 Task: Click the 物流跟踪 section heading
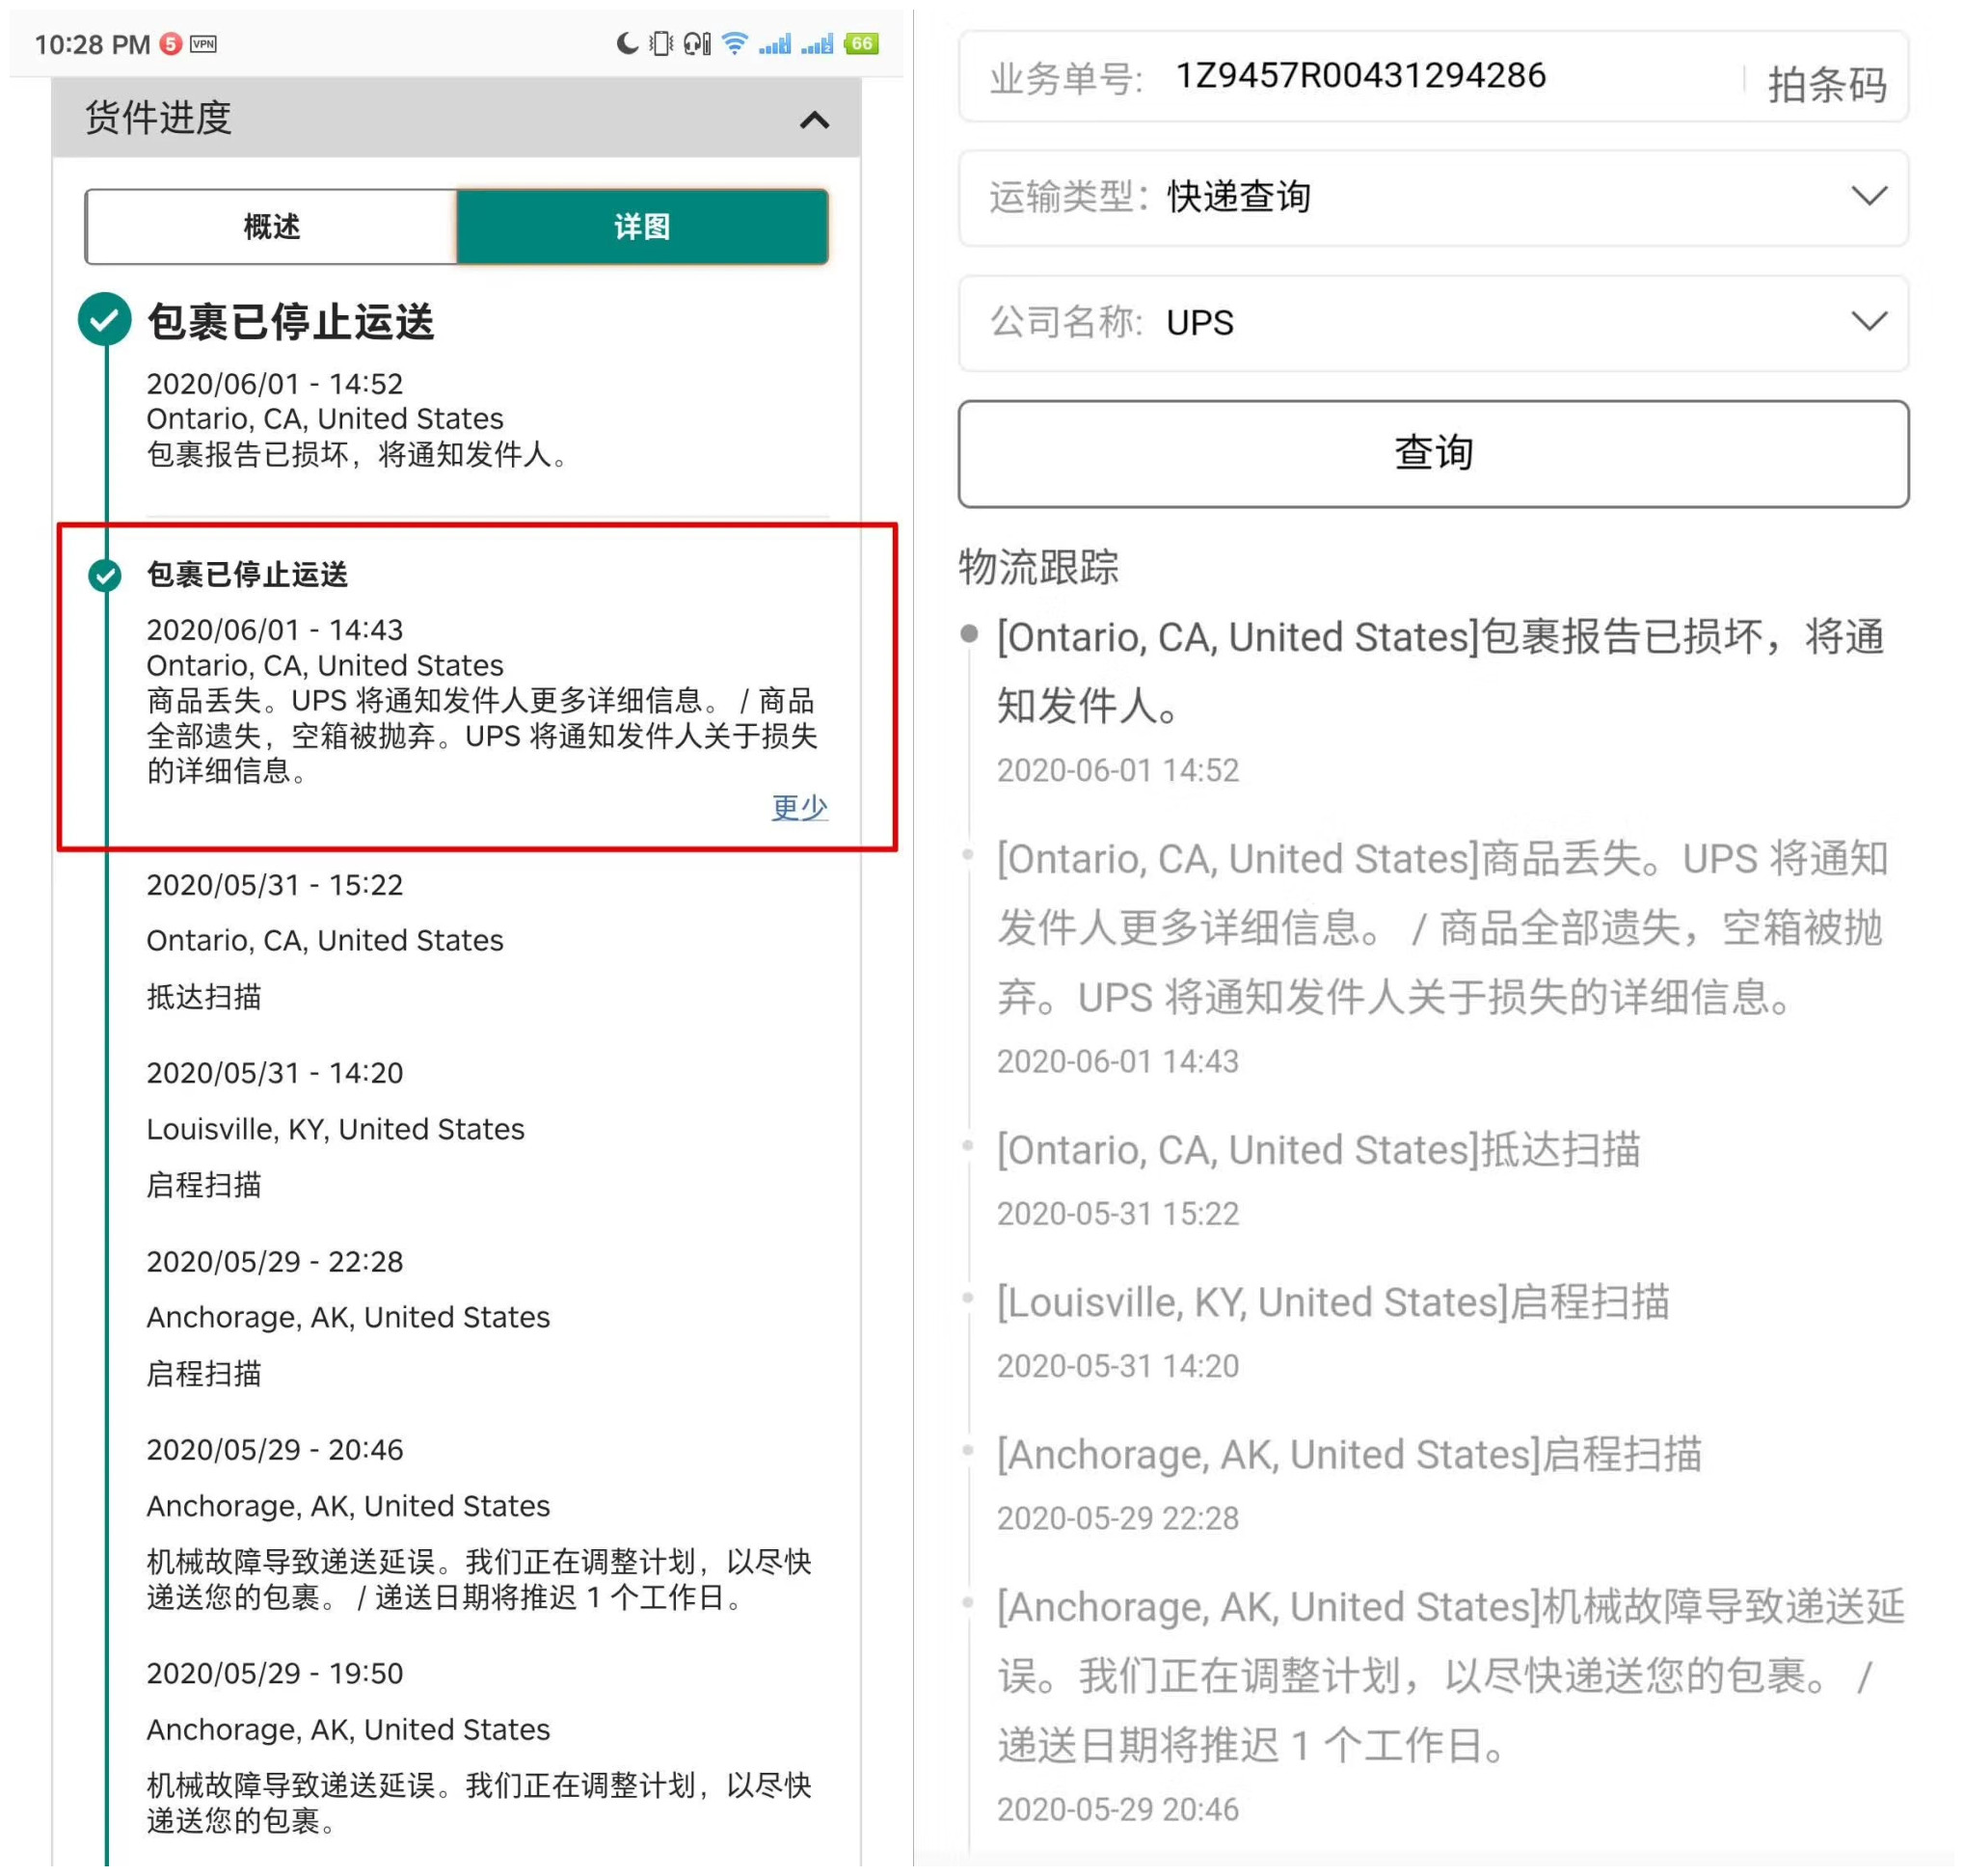[x=1038, y=567]
